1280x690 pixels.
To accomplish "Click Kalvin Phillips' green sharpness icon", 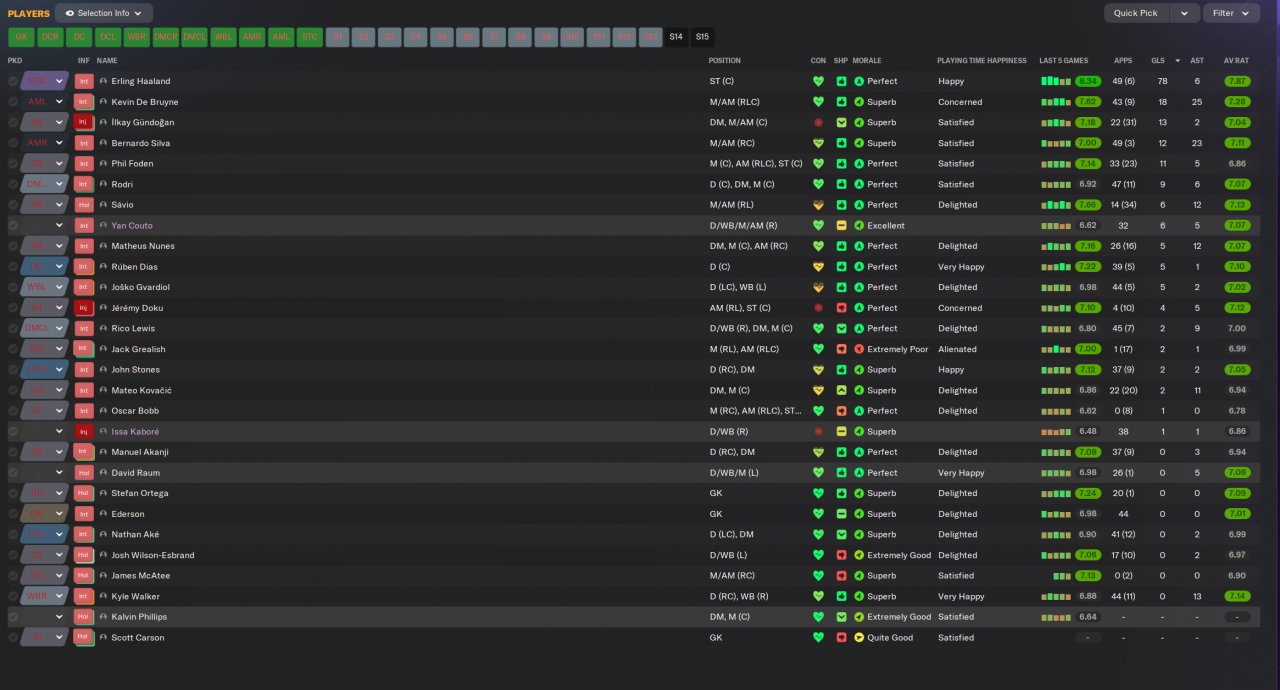I will [841, 617].
